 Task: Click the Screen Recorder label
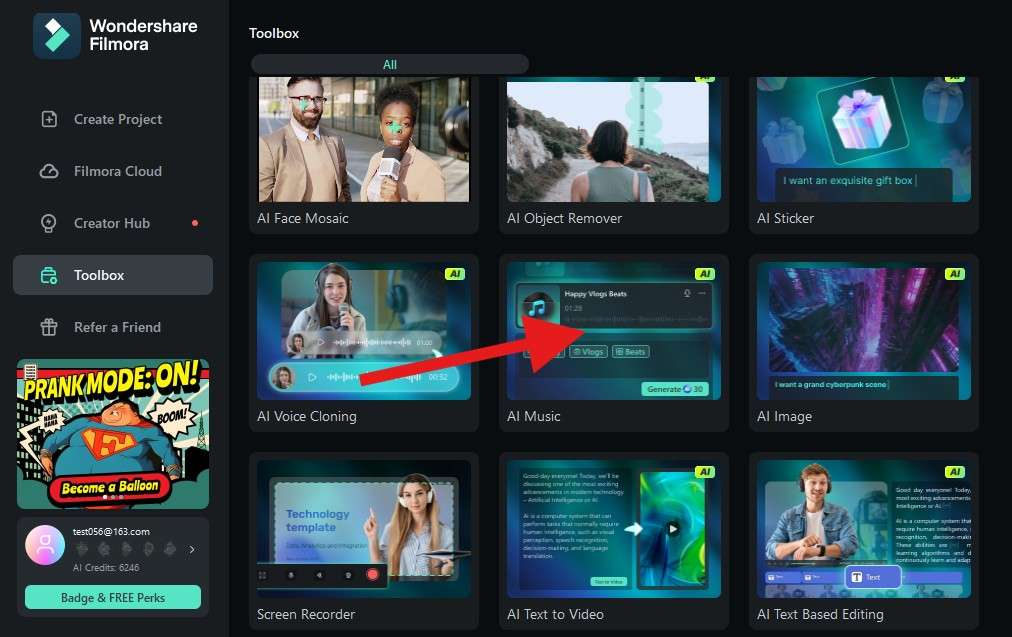[x=306, y=615]
